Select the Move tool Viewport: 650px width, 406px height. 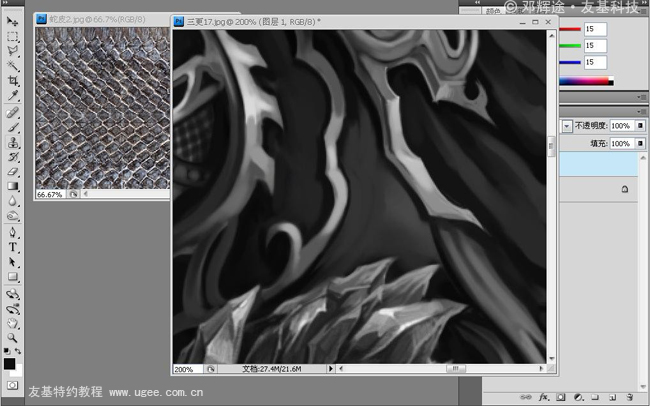13,21
